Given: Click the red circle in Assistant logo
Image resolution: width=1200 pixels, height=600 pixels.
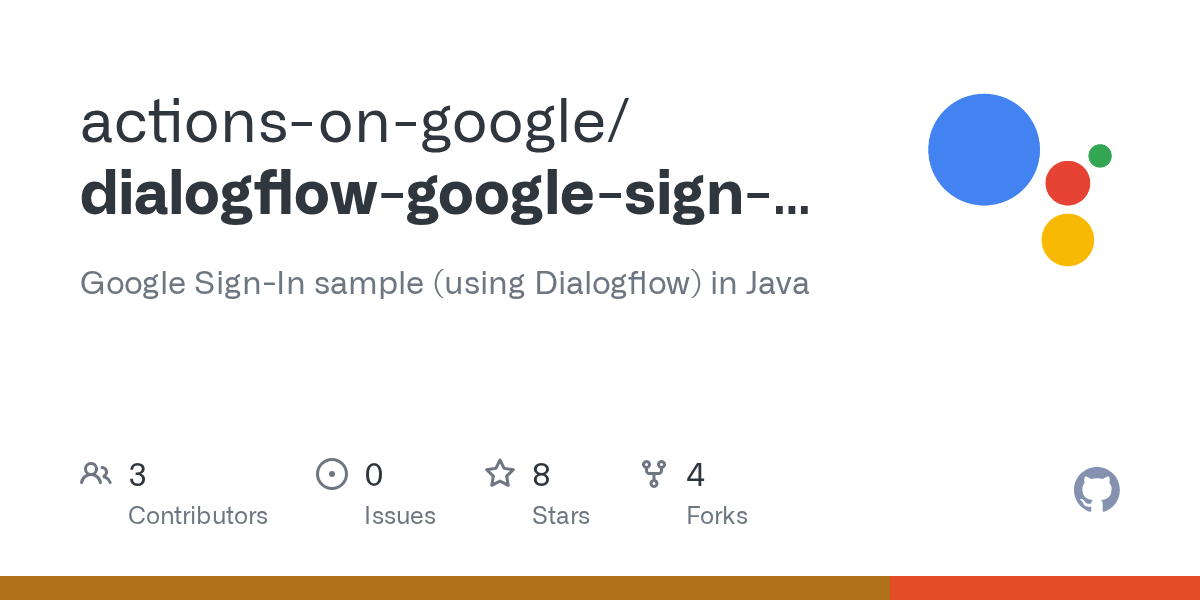Looking at the screenshot, I should click(x=1067, y=183).
